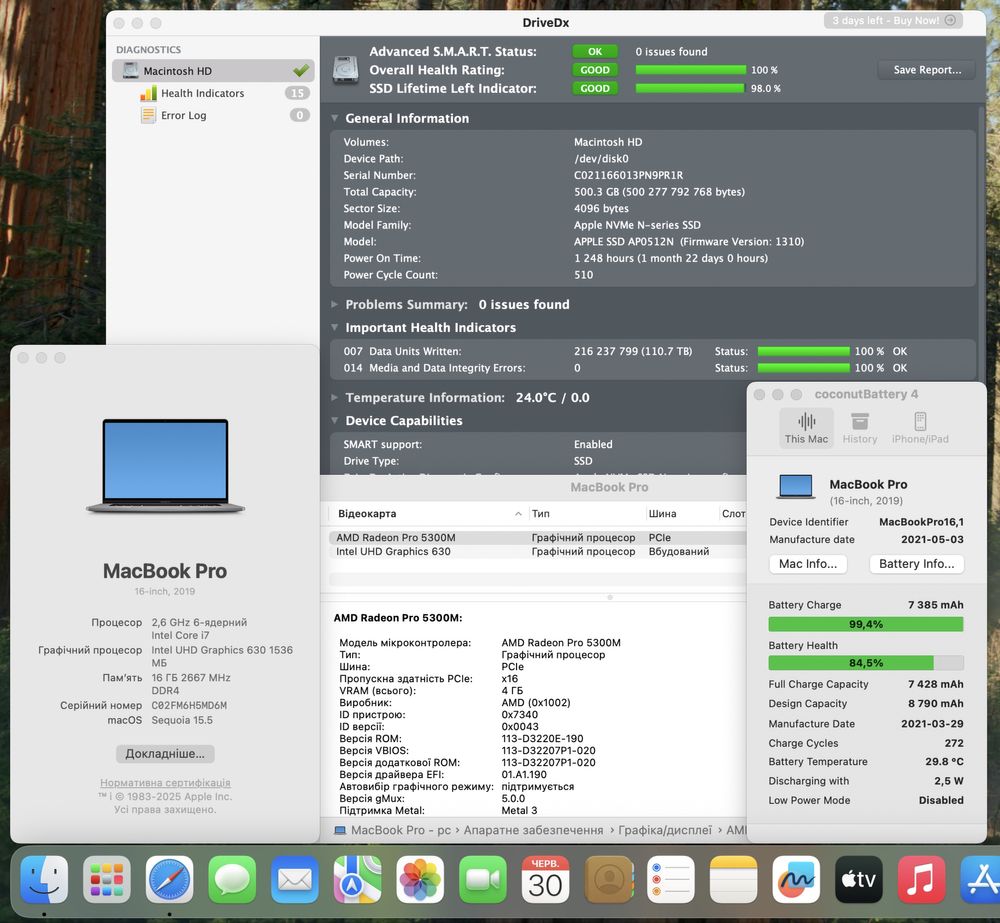Screen dimensions: 1000x923
Task: Click green checkmark next to Macintosh HD
Action: click(300, 70)
